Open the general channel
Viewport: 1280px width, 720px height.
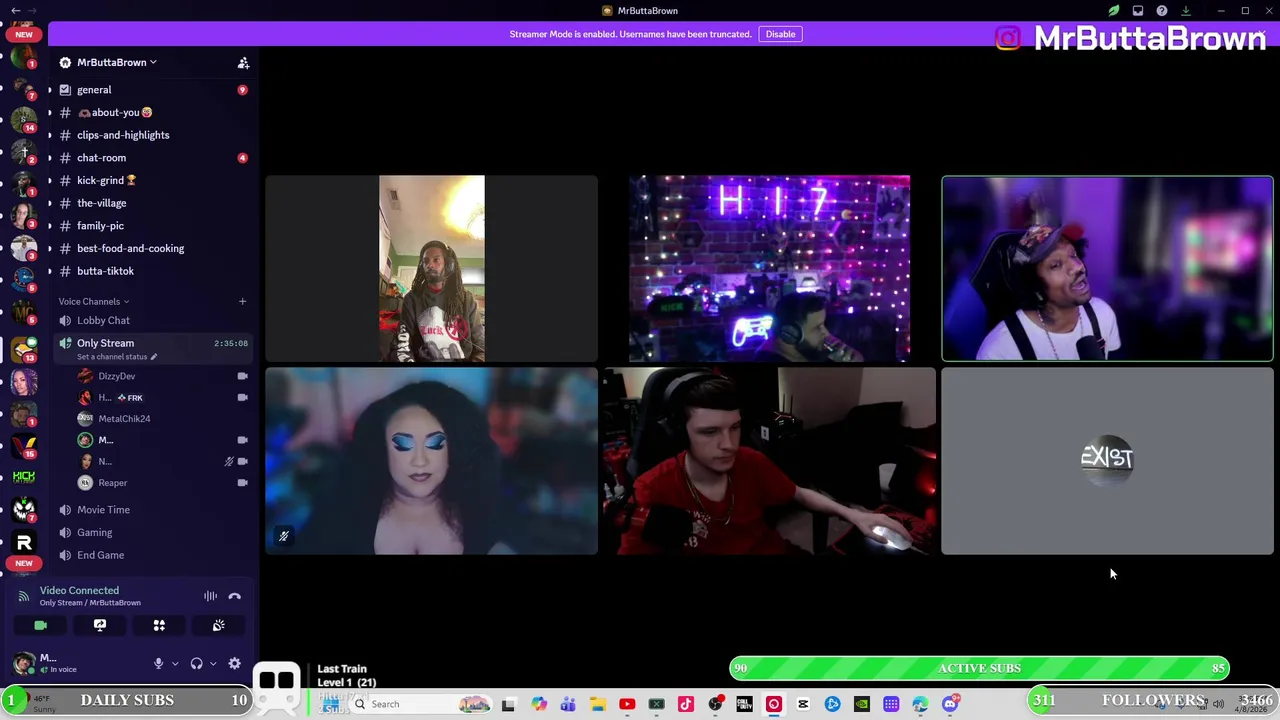click(153, 90)
